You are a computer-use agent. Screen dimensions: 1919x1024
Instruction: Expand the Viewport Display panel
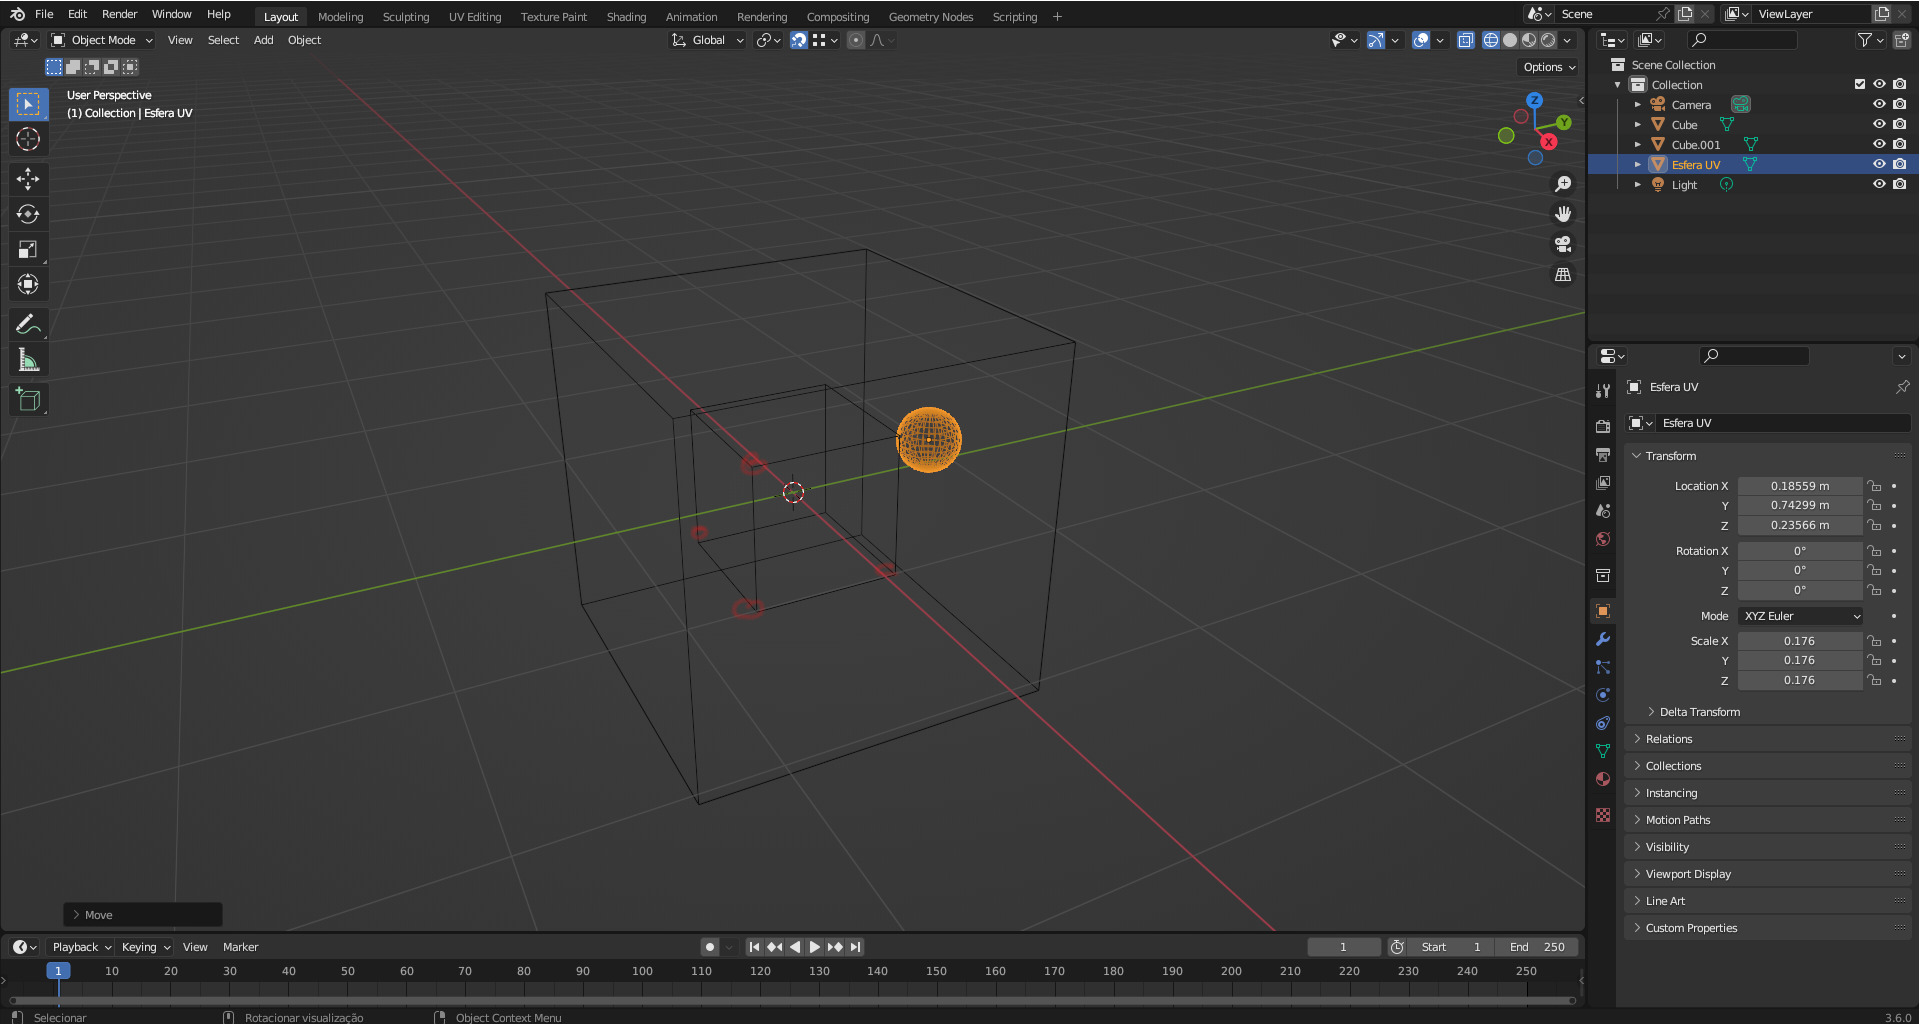point(1688,874)
